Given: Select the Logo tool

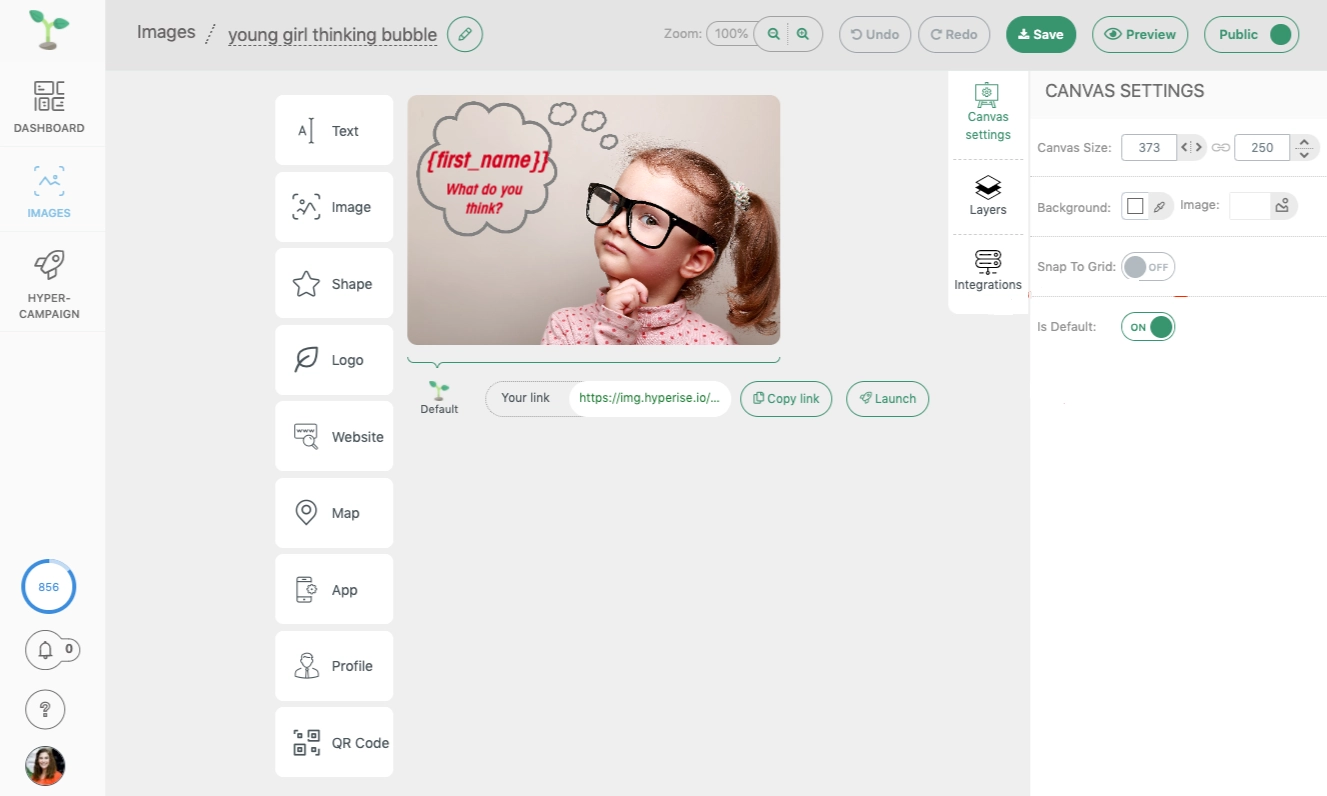Looking at the screenshot, I should pos(334,359).
